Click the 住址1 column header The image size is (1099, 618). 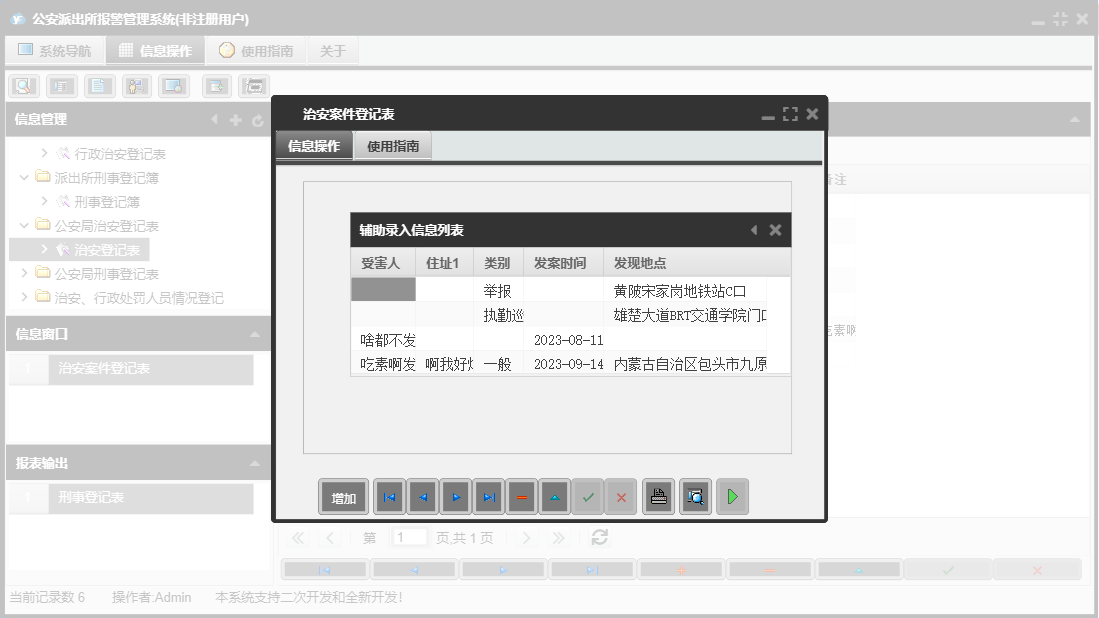(x=442, y=263)
